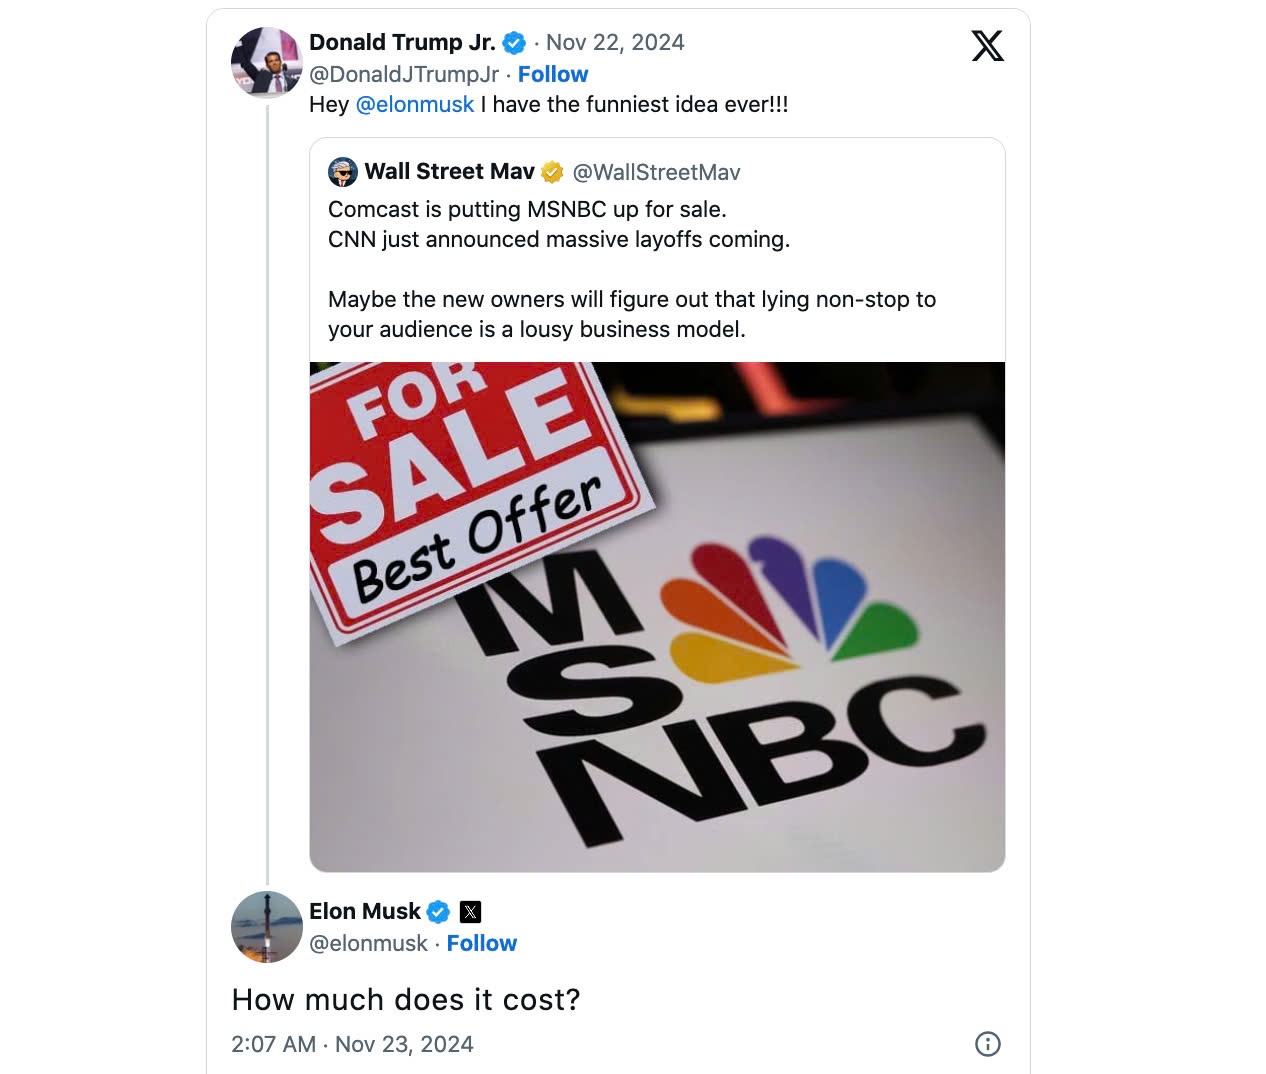Click the Nov 22, 2024 tweet date
The image size is (1266, 1074).
[x=615, y=42]
